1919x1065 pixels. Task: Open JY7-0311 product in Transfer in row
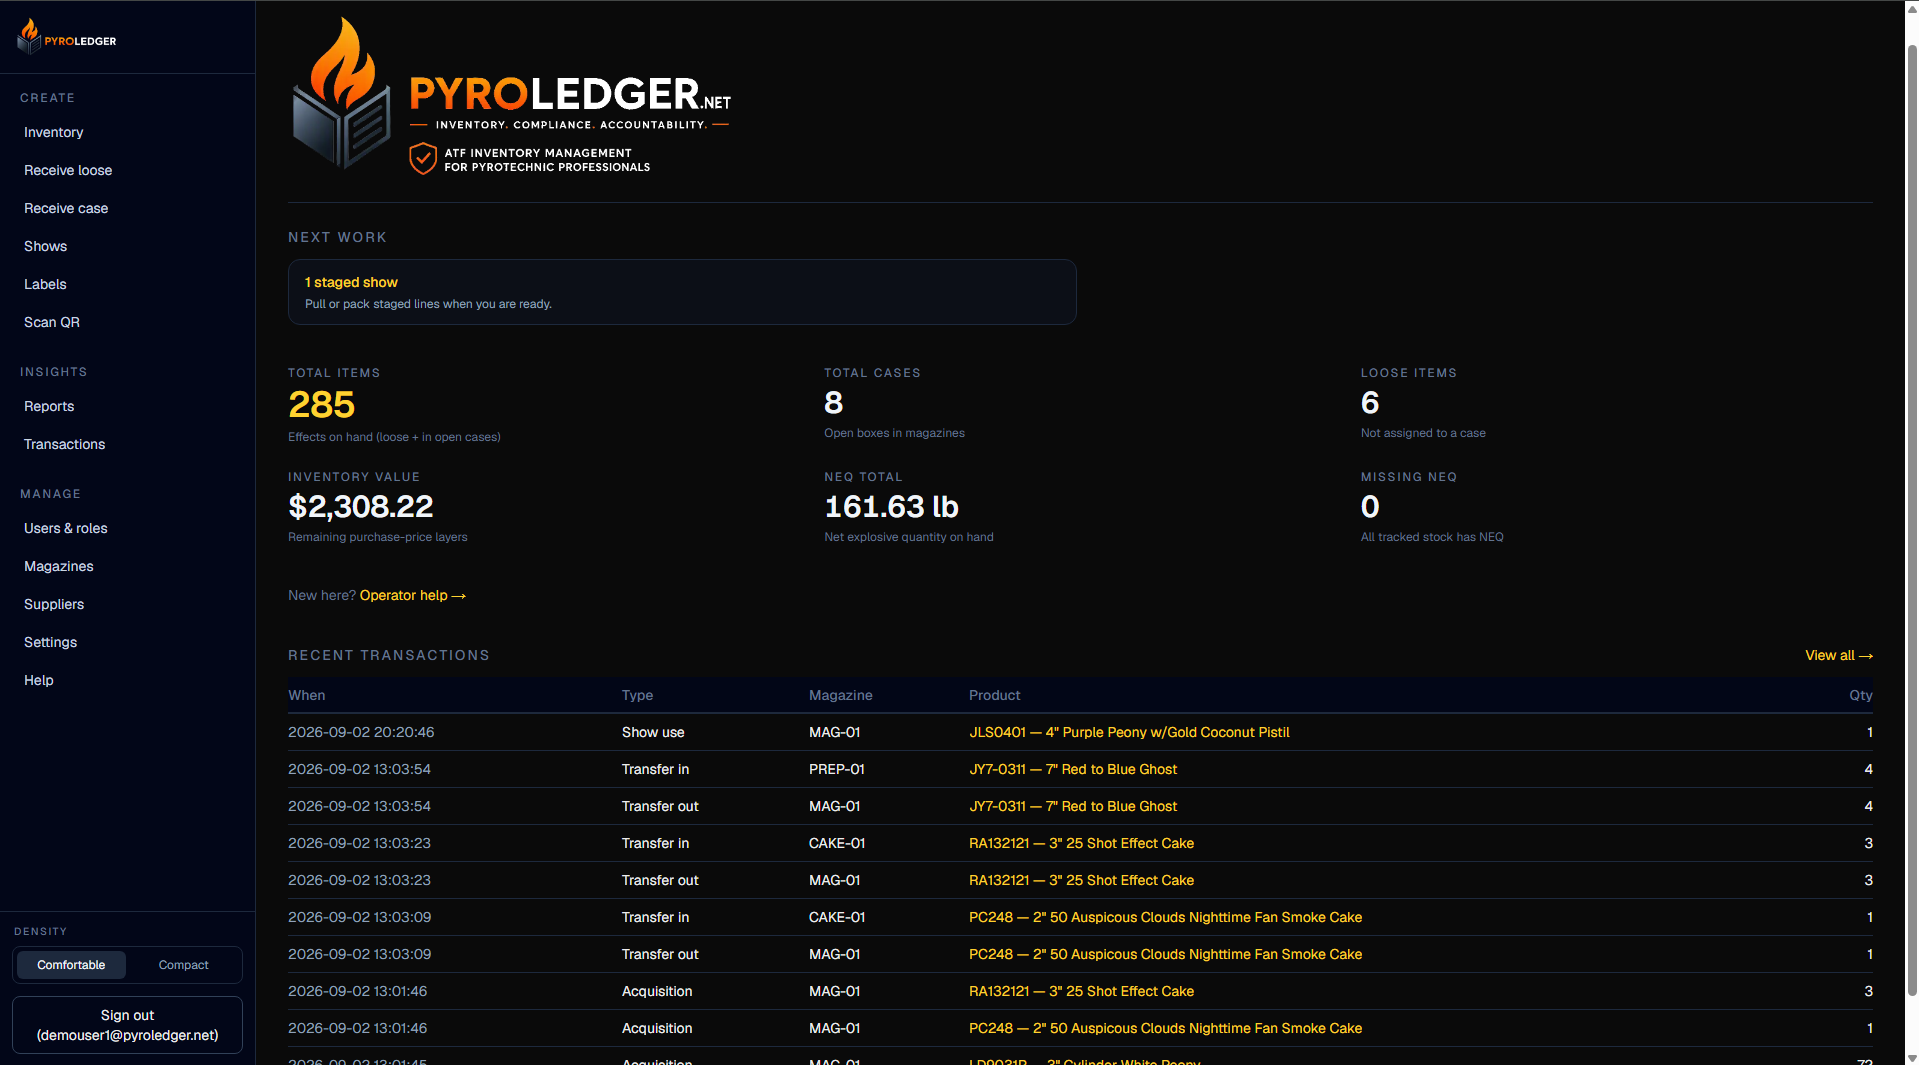click(1072, 769)
